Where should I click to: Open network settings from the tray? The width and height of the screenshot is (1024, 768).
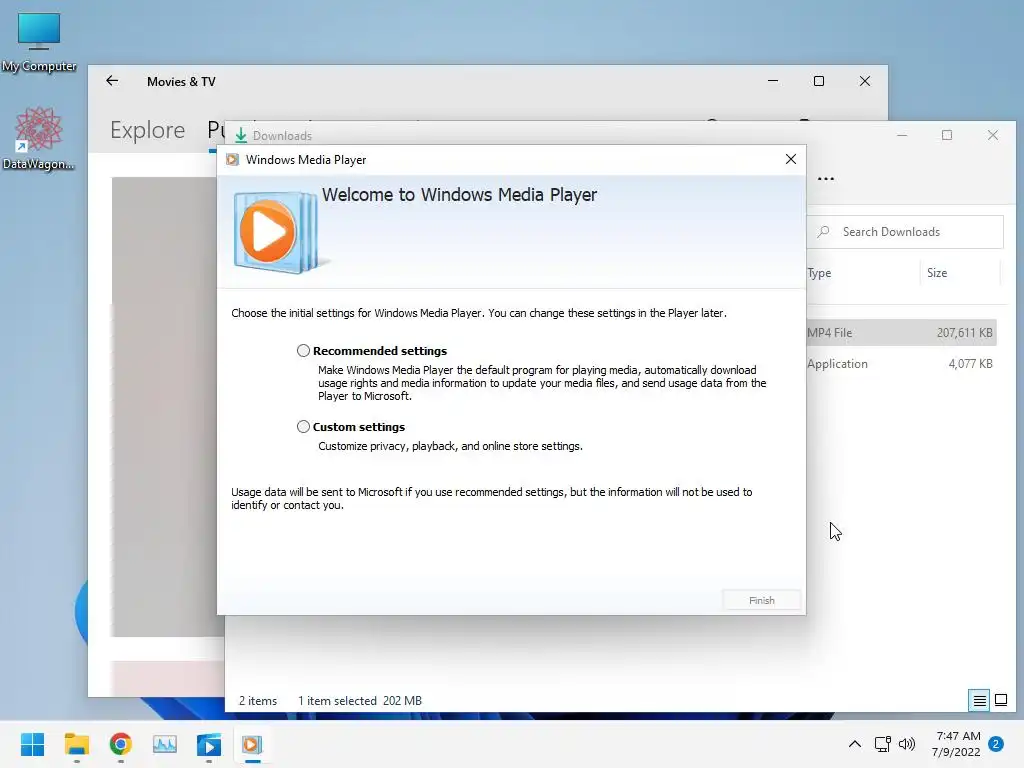pos(882,744)
